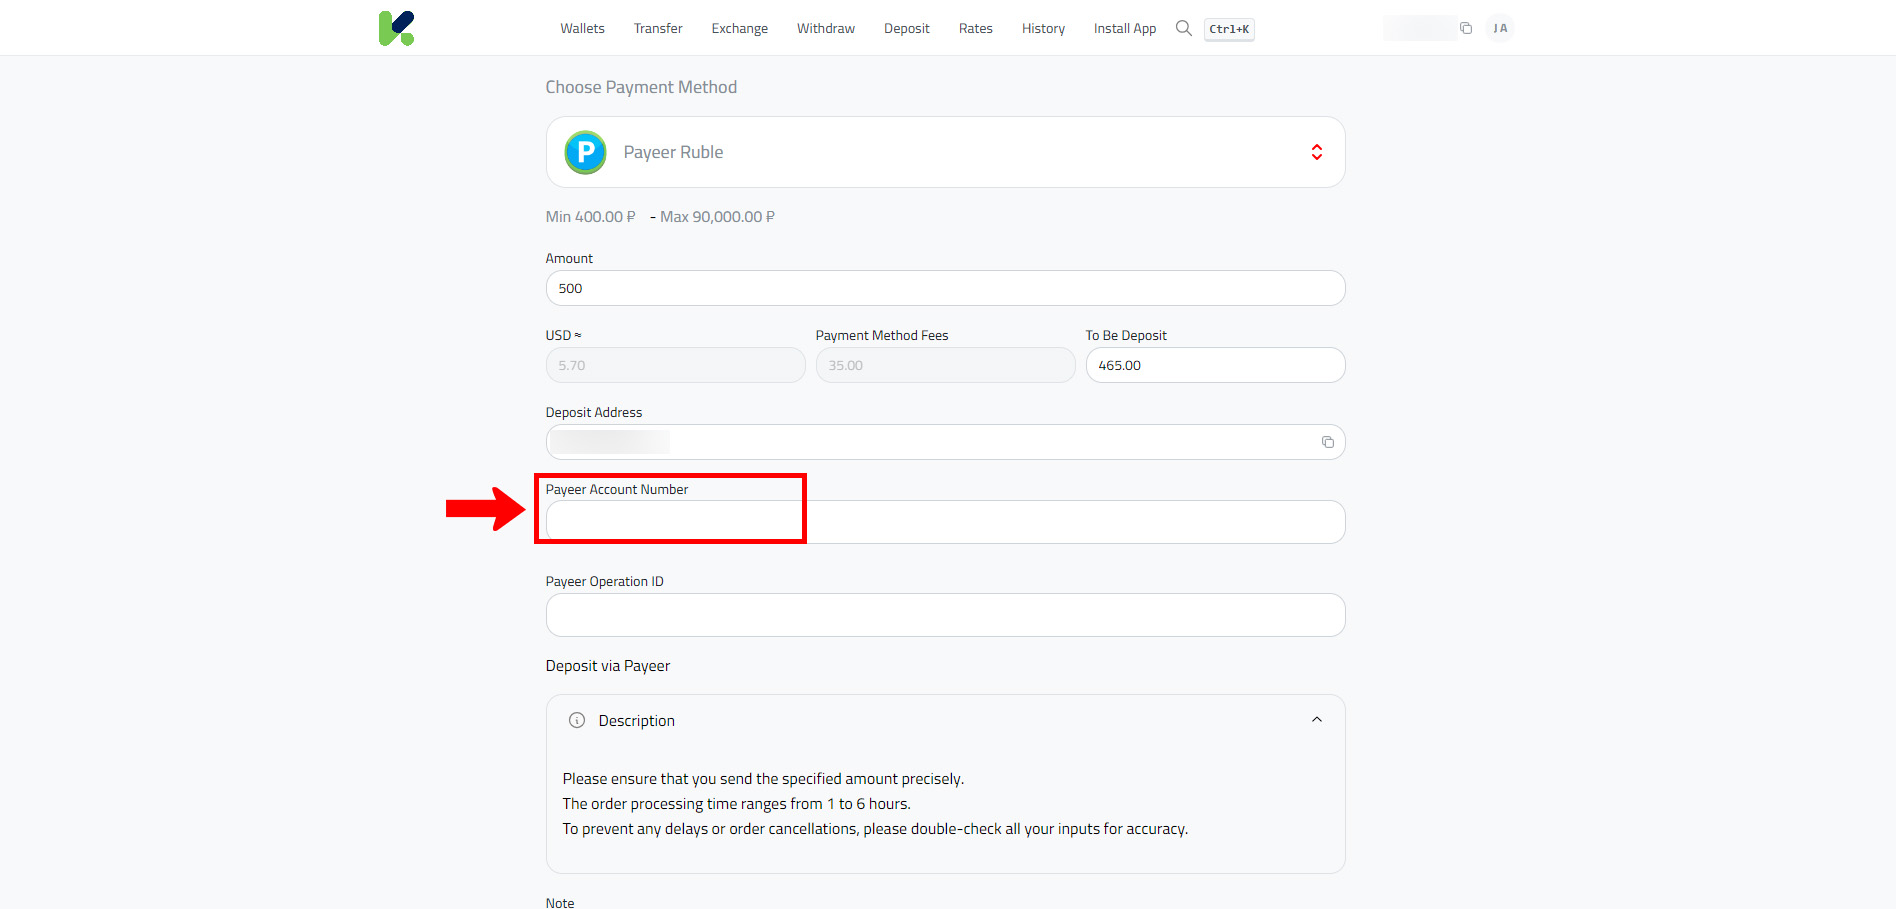This screenshot has height=909, width=1896.
Task: Click the Min 400.00 ₽ limit text
Action: [590, 217]
